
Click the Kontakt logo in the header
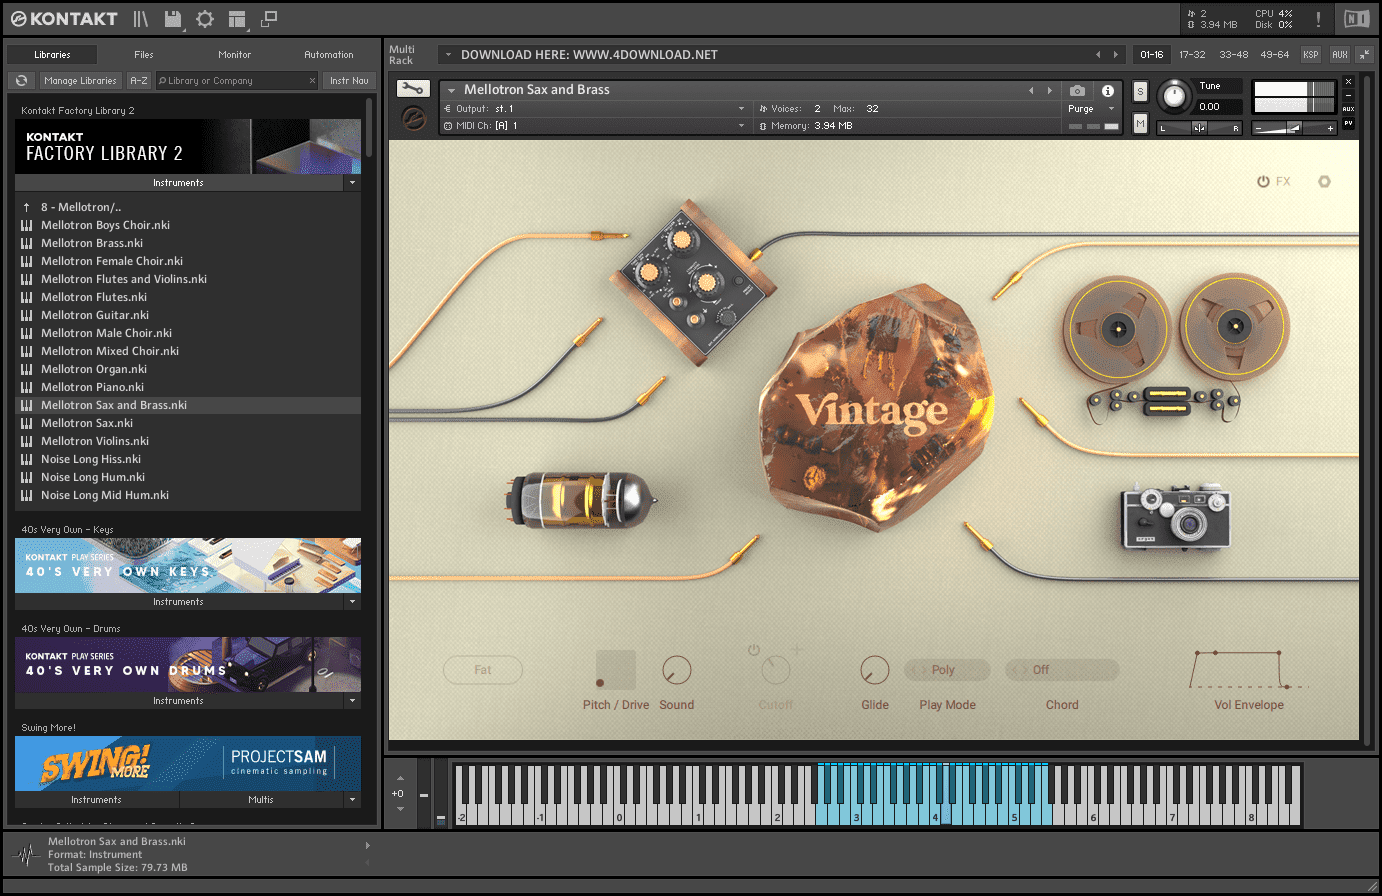click(64, 18)
